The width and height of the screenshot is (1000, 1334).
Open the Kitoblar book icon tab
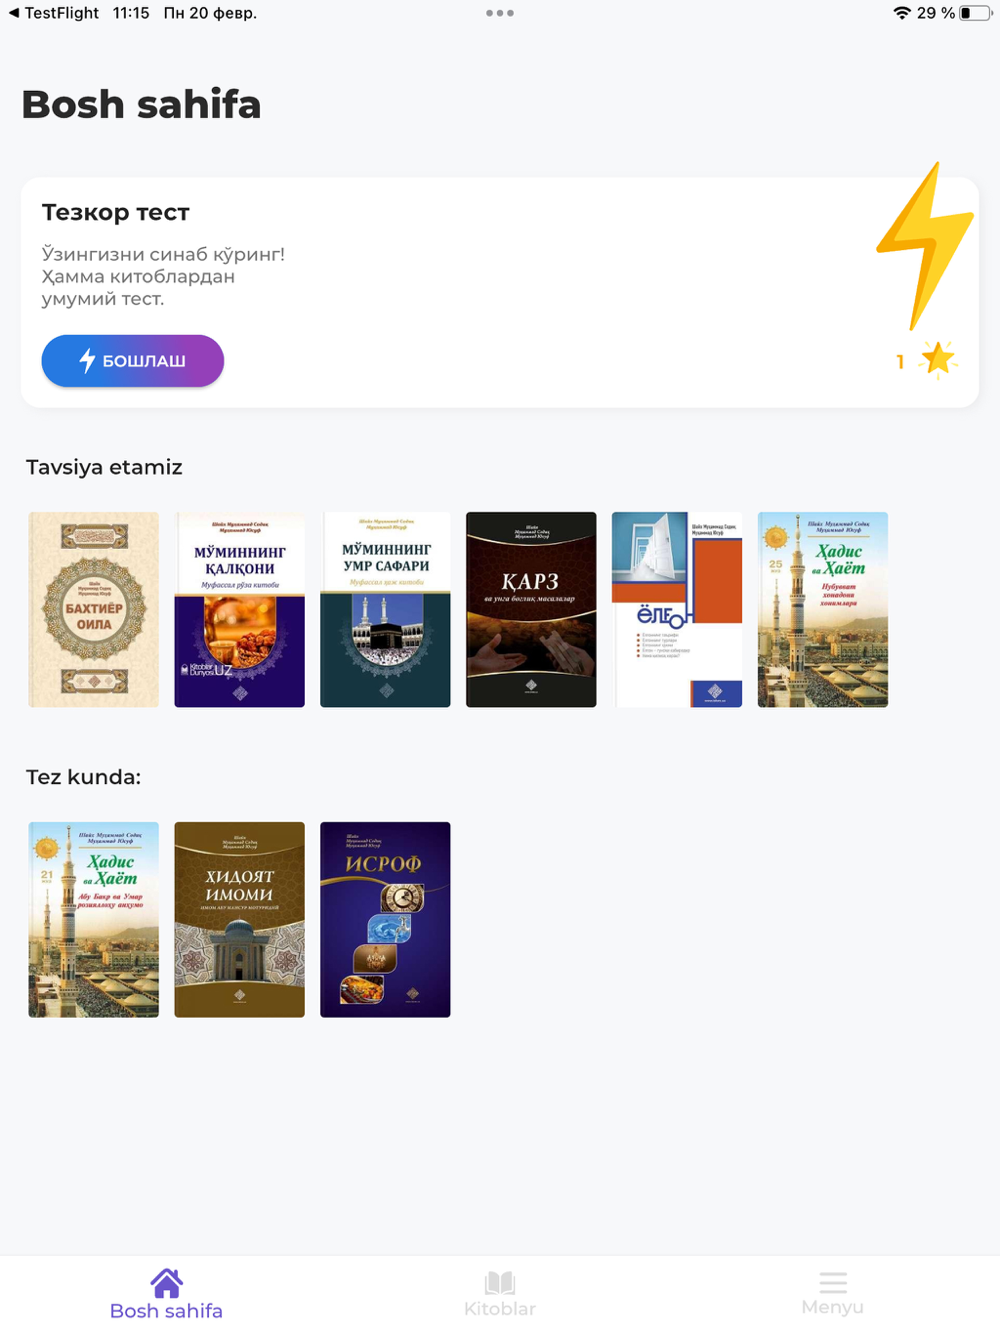(x=500, y=1282)
